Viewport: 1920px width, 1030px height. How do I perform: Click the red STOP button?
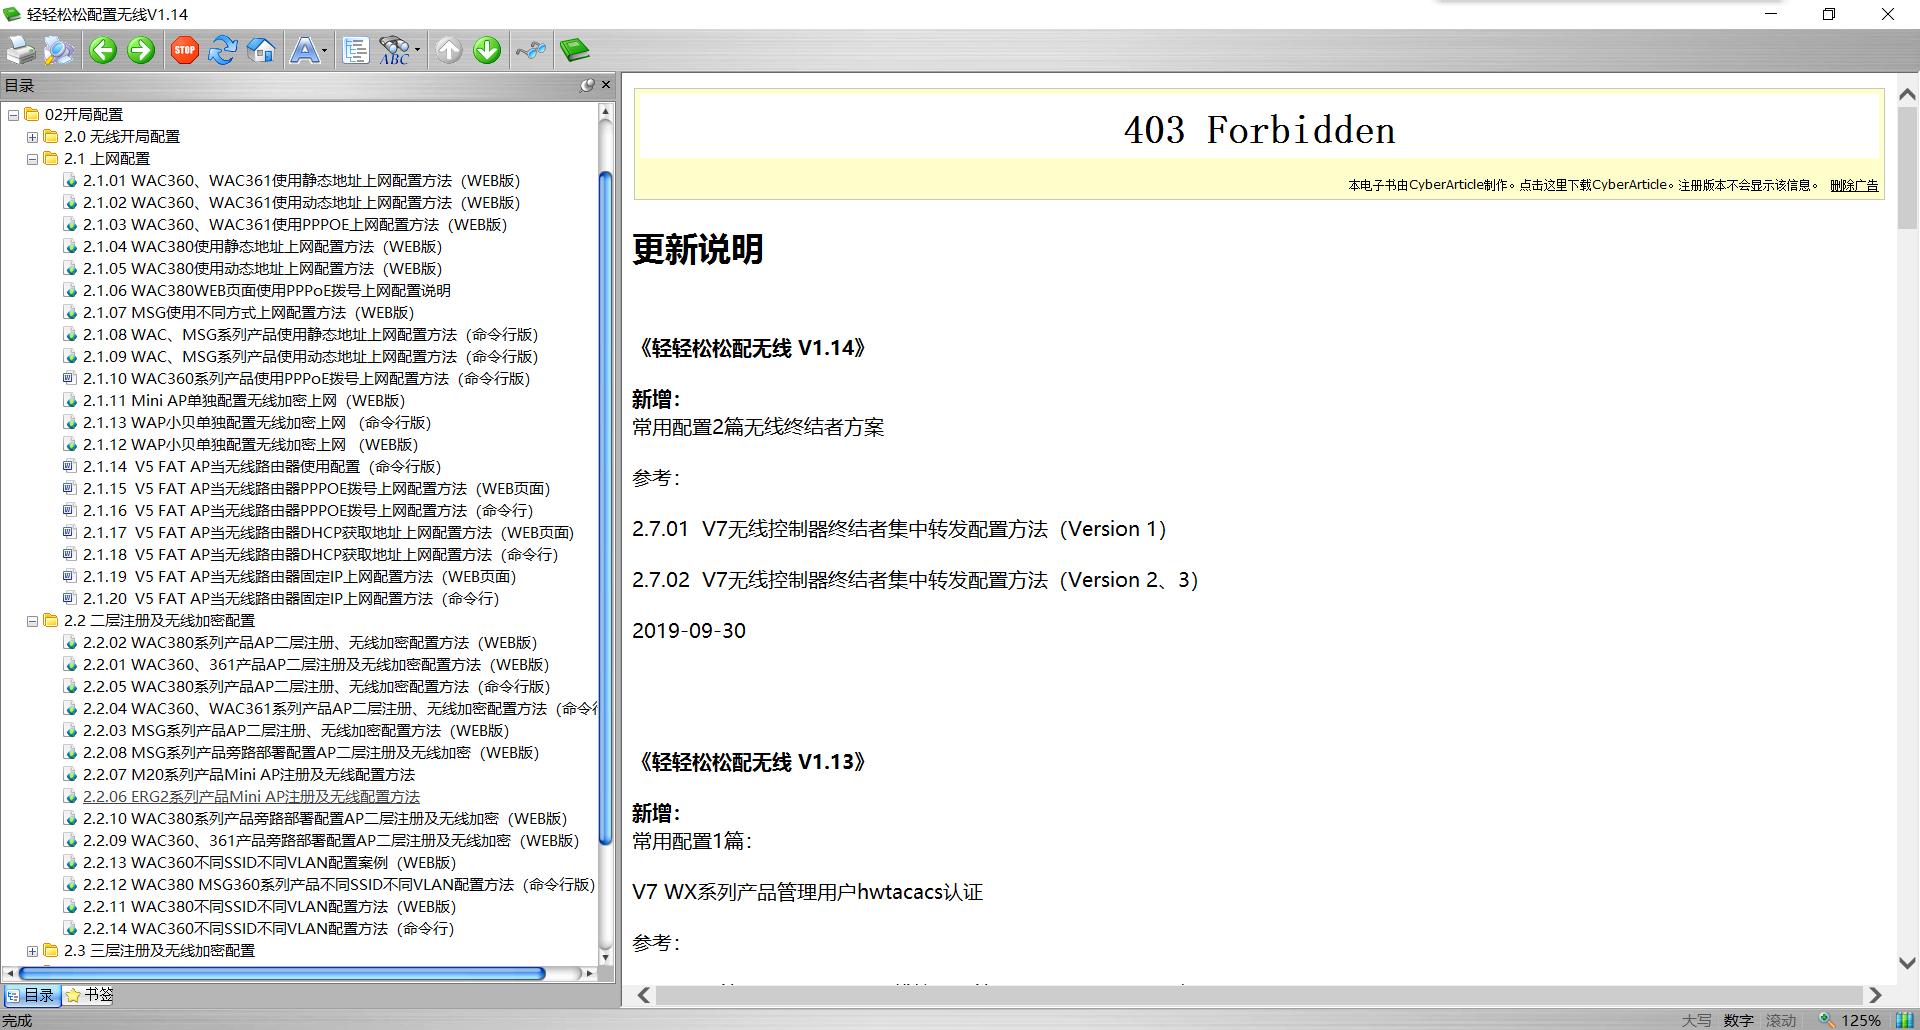185,50
